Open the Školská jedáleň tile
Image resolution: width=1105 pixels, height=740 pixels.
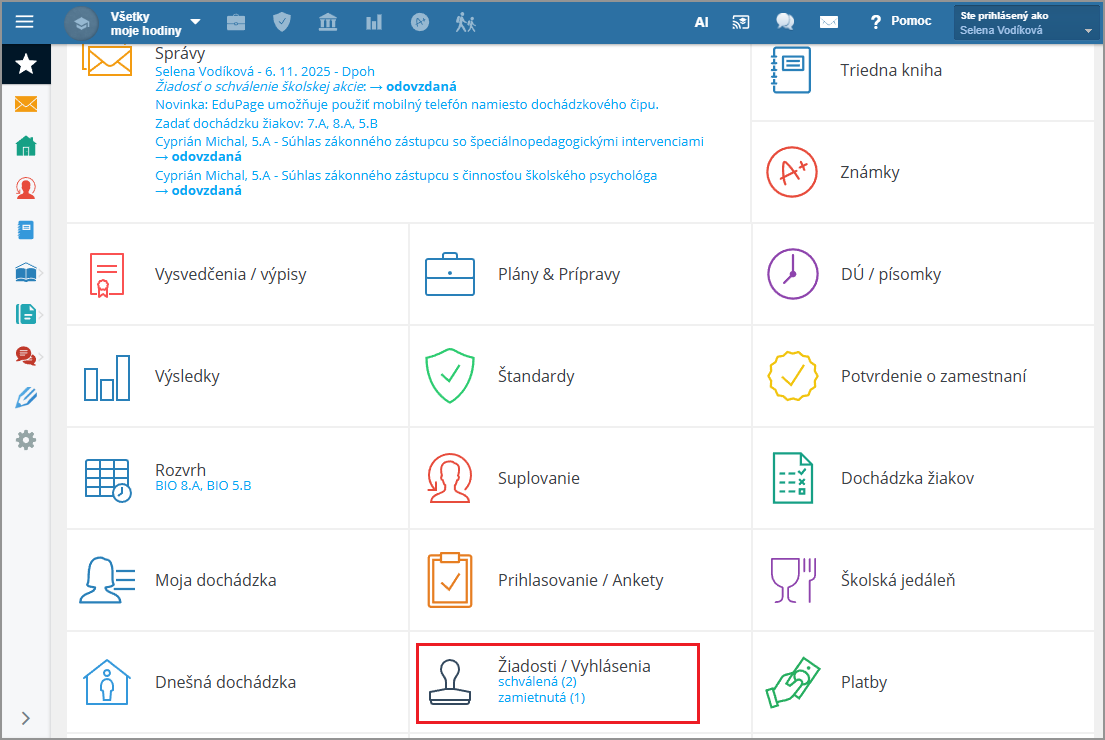pos(897,580)
